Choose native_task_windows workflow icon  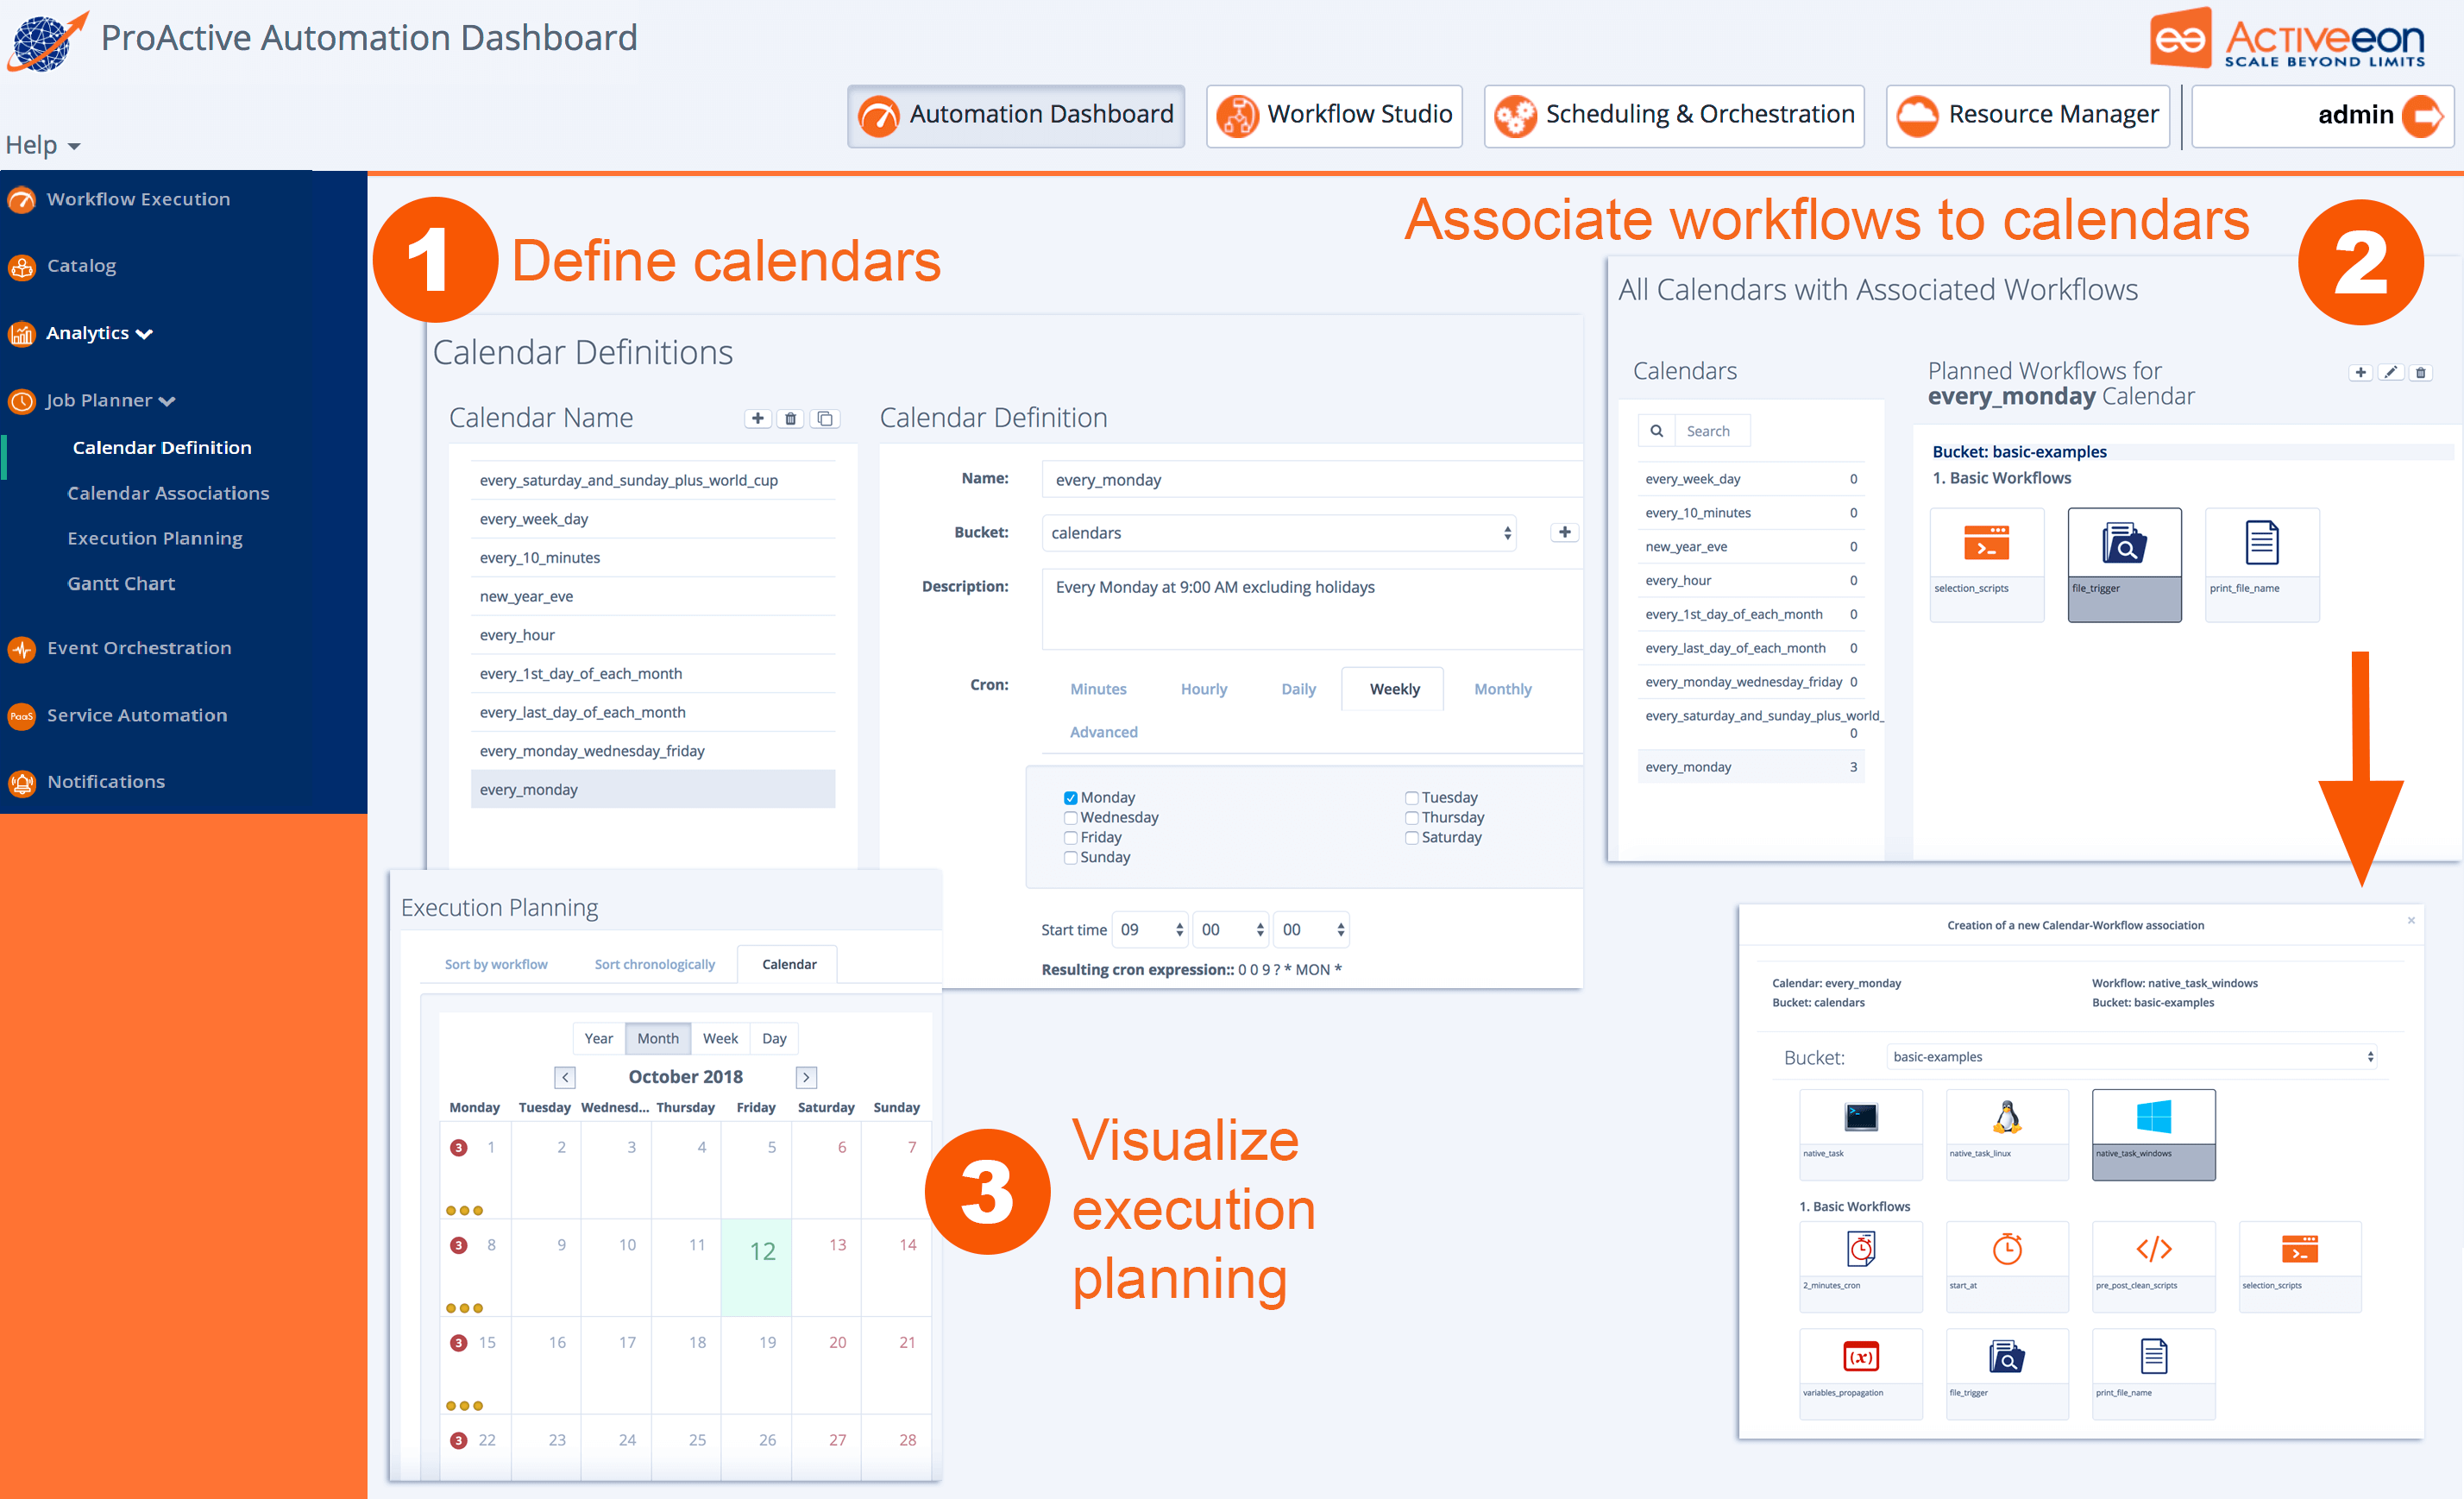(x=2153, y=1134)
